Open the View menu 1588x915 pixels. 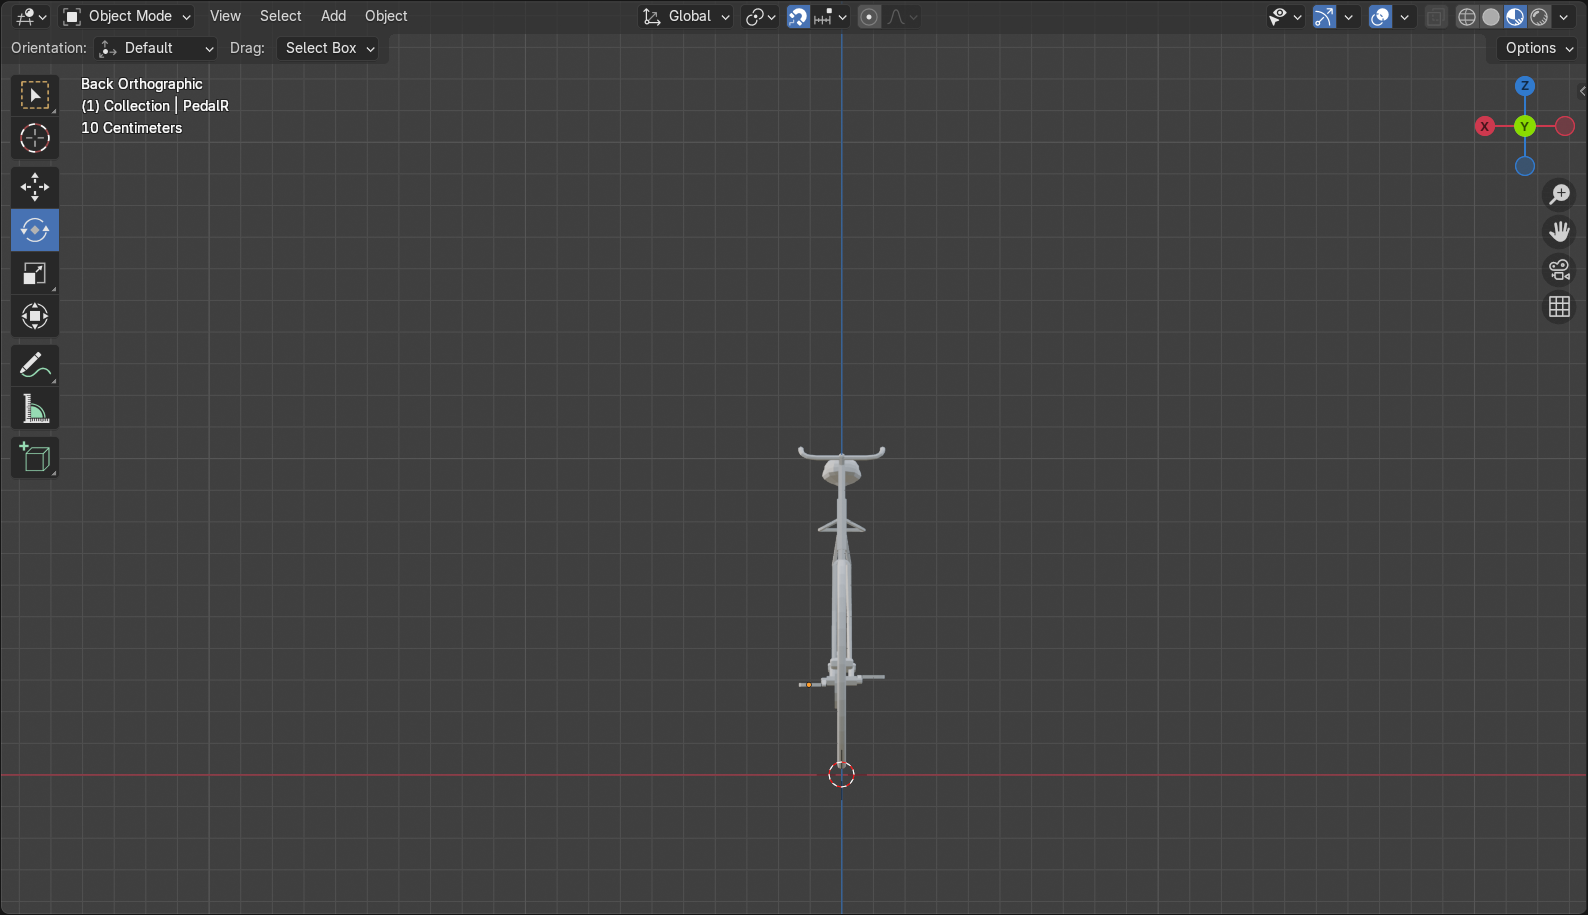tap(225, 16)
